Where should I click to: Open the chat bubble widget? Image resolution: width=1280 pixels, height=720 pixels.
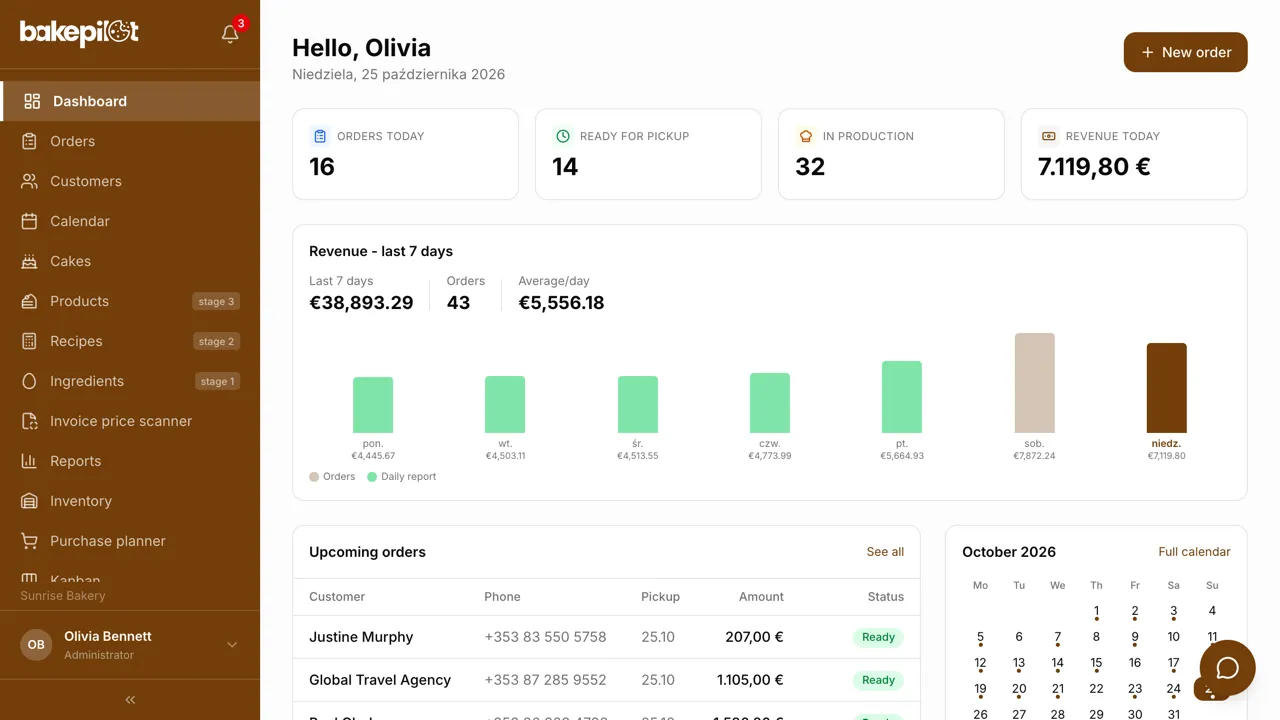tap(1227, 668)
